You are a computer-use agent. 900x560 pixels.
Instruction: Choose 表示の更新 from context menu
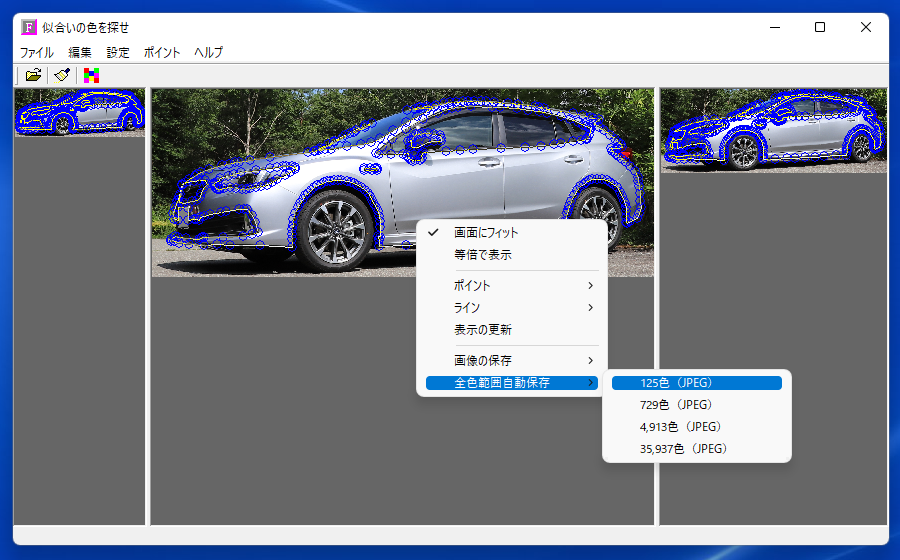coord(482,329)
